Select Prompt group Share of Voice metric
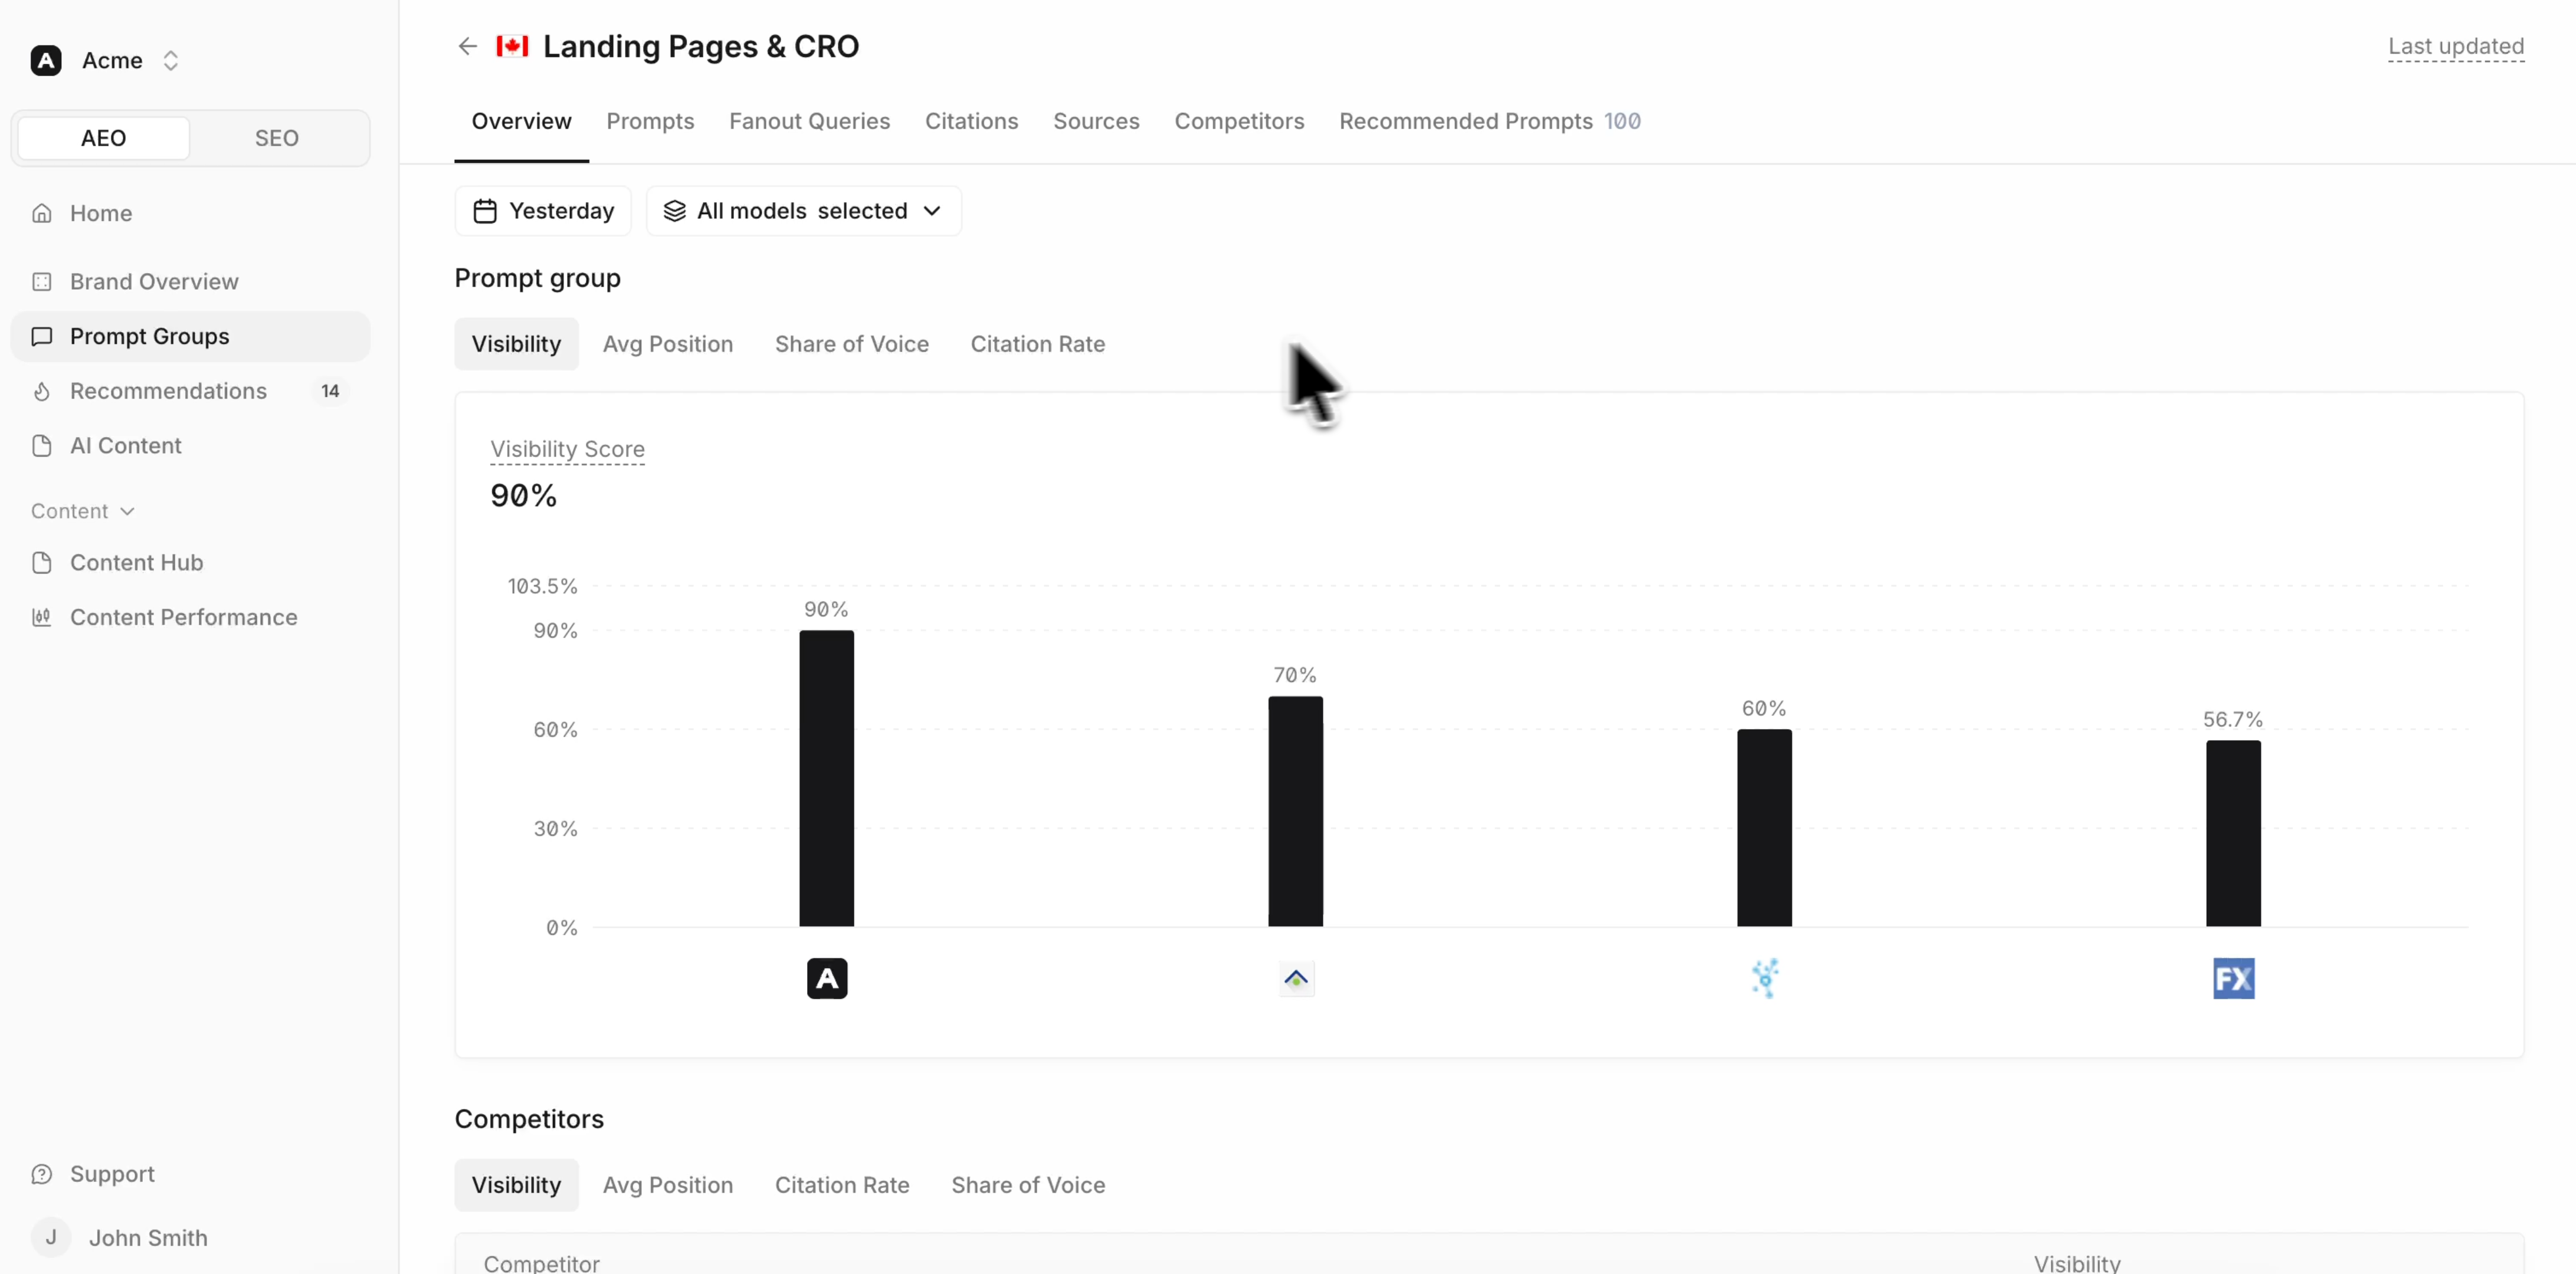 coord(852,344)
